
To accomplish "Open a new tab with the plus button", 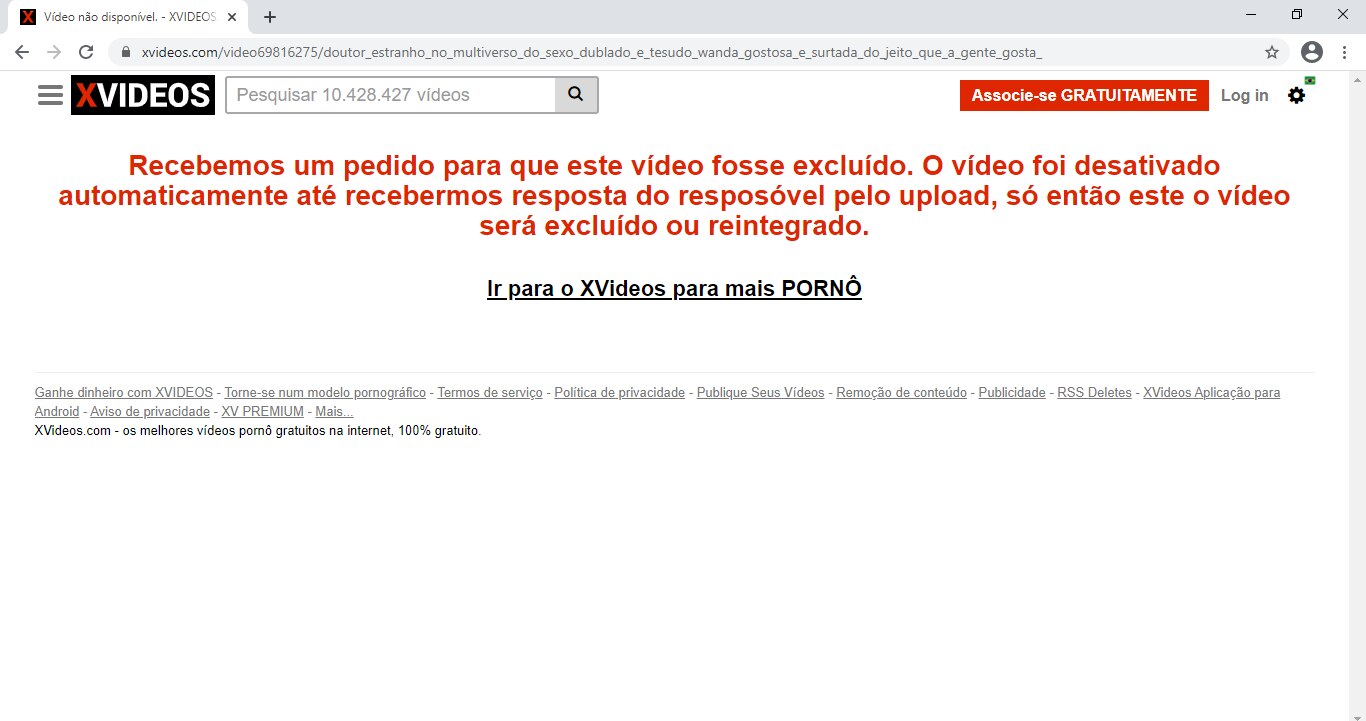I will pyautogui.click(x=269, y=17).
